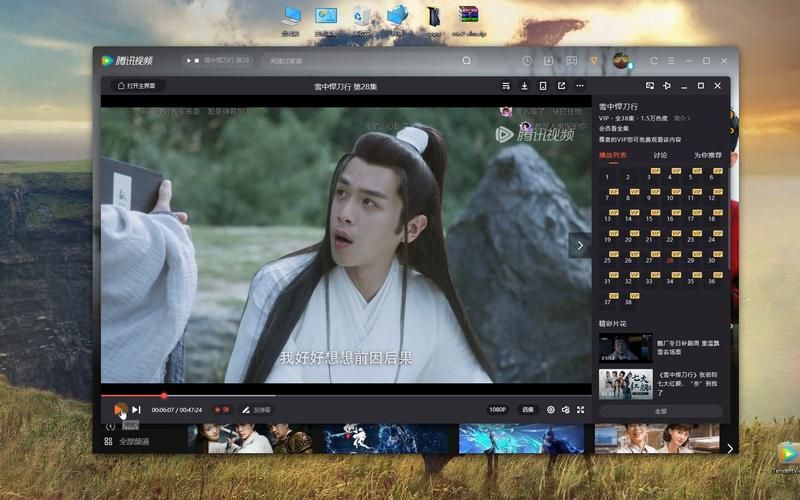Open the Recycle Bin desktop icon
The image size is (800, 500).
(x=362, y=21)
